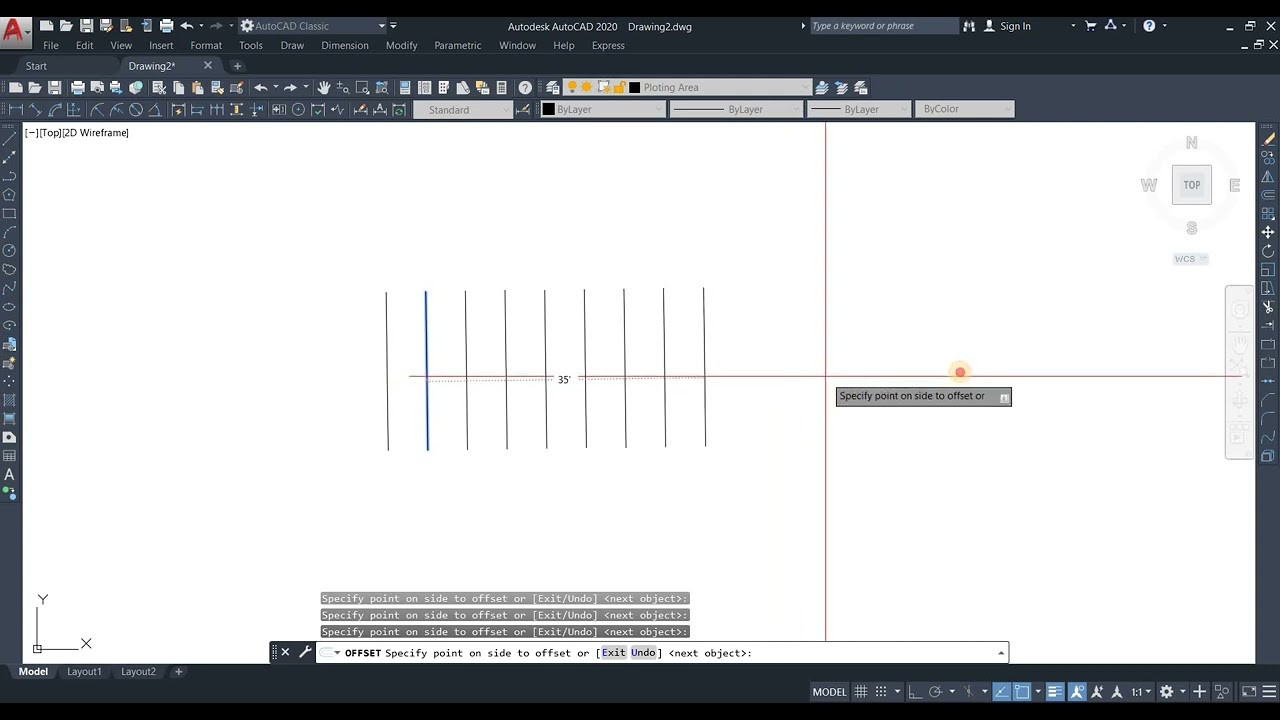Viewport: 1280px width, 720px height.
Task: Click the TOP face of ViewCube
Action: tap(1192, 185)
